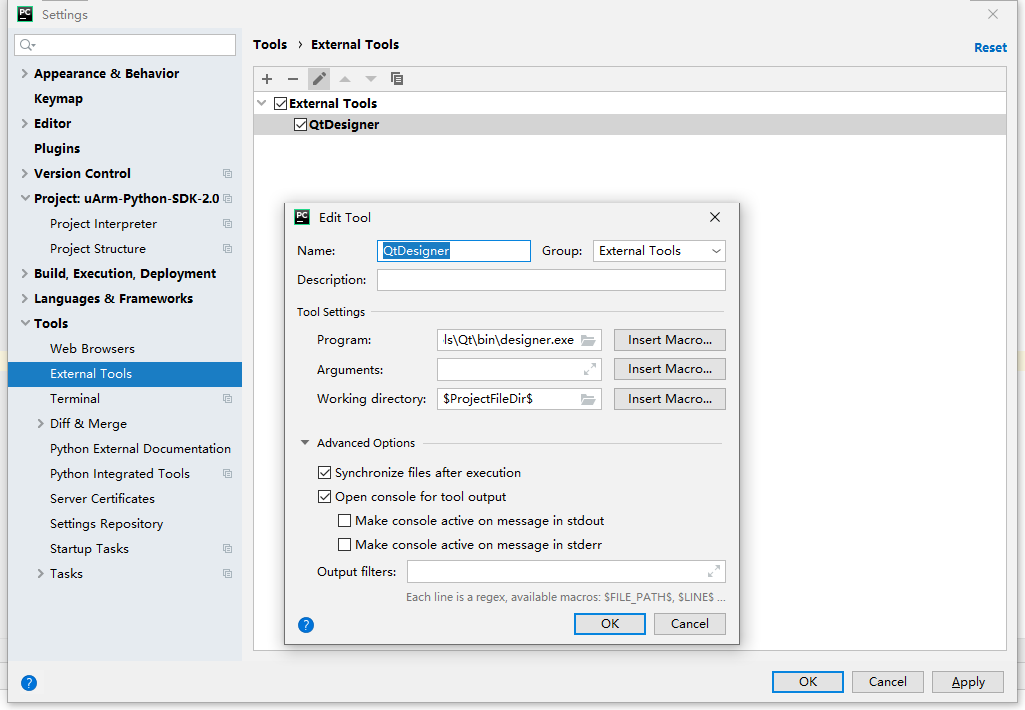Expand the Languages & Frameworks node
1025x710 pixels.
(24, 299)
